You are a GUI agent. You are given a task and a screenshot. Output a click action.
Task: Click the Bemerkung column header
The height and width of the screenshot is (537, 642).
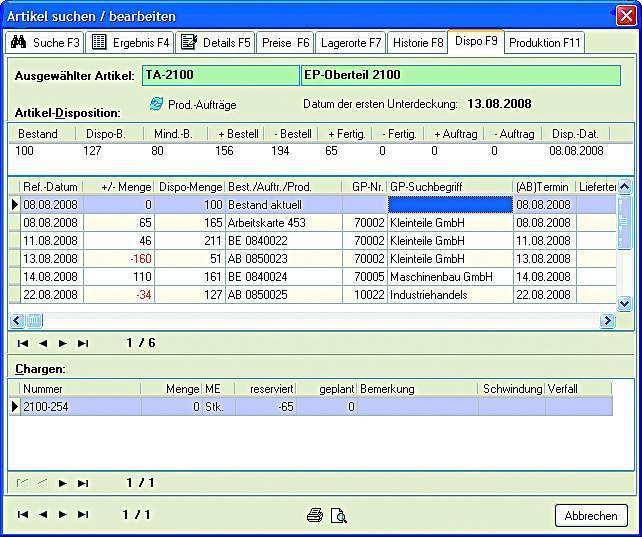coord(418,389)
